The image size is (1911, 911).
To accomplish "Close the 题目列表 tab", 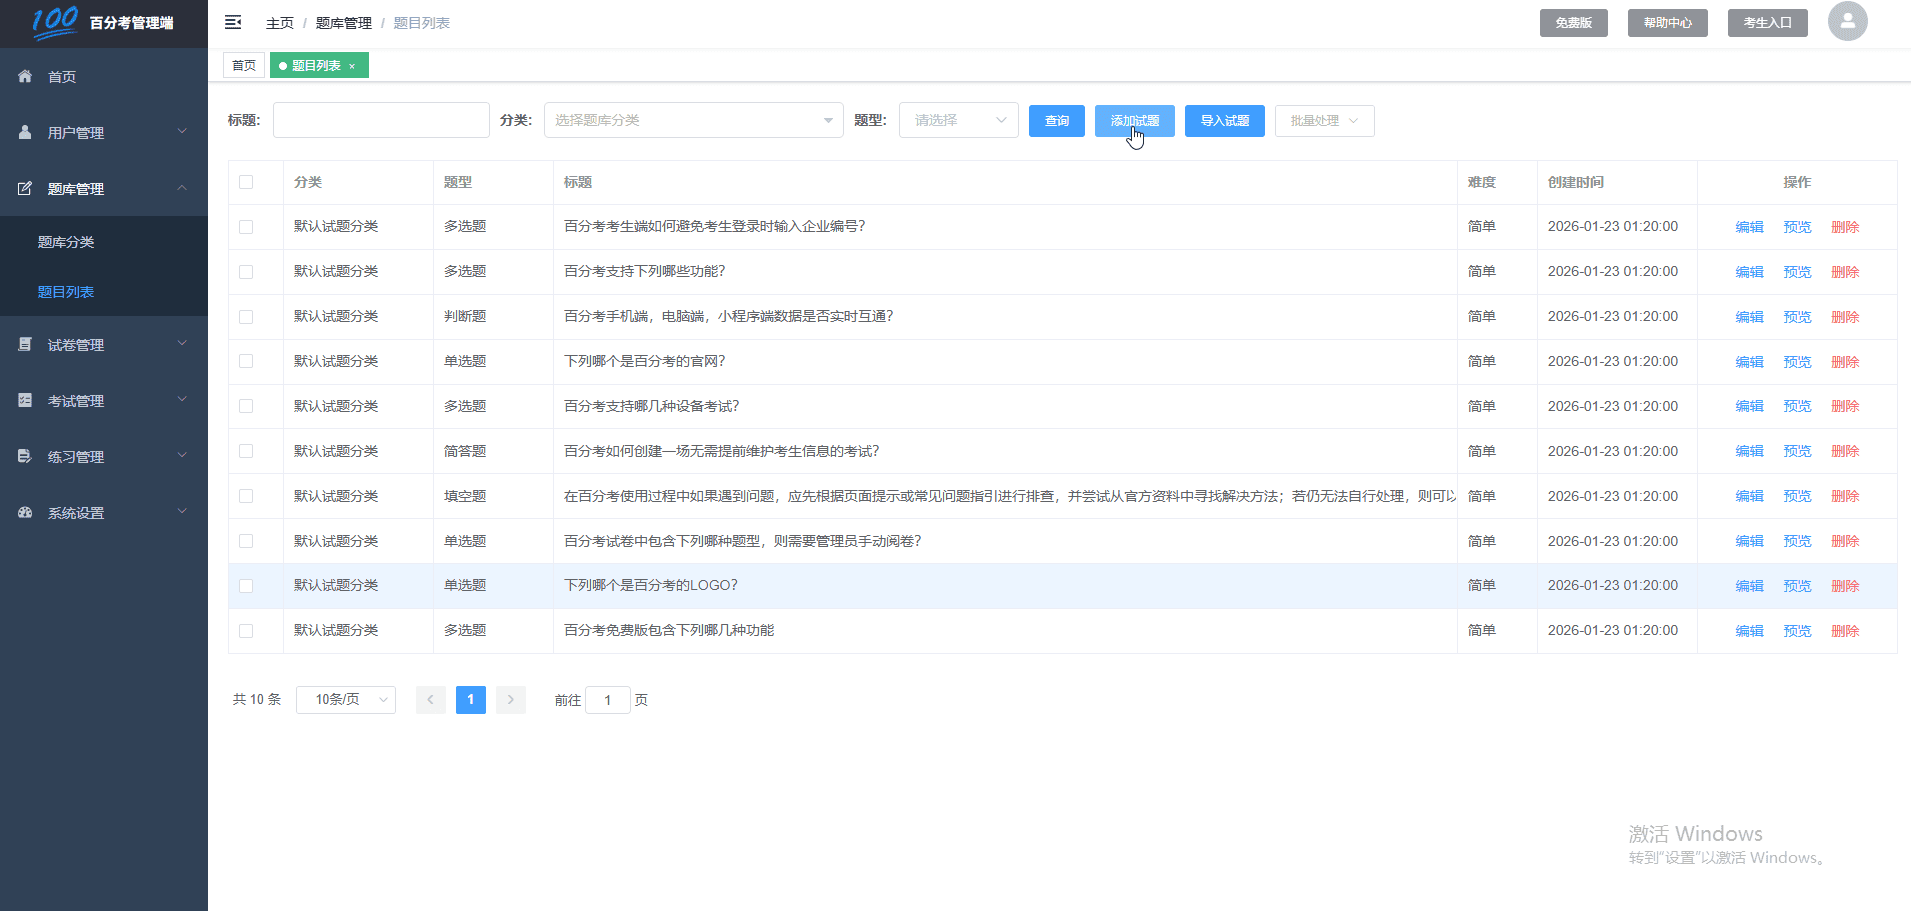I will point(352,65).
